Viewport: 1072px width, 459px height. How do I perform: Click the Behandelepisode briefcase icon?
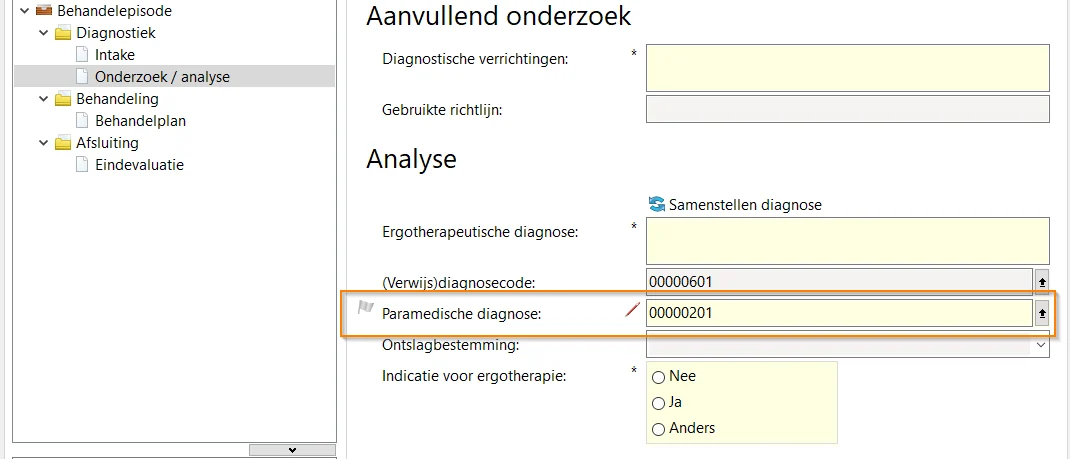tap(43, 11)
